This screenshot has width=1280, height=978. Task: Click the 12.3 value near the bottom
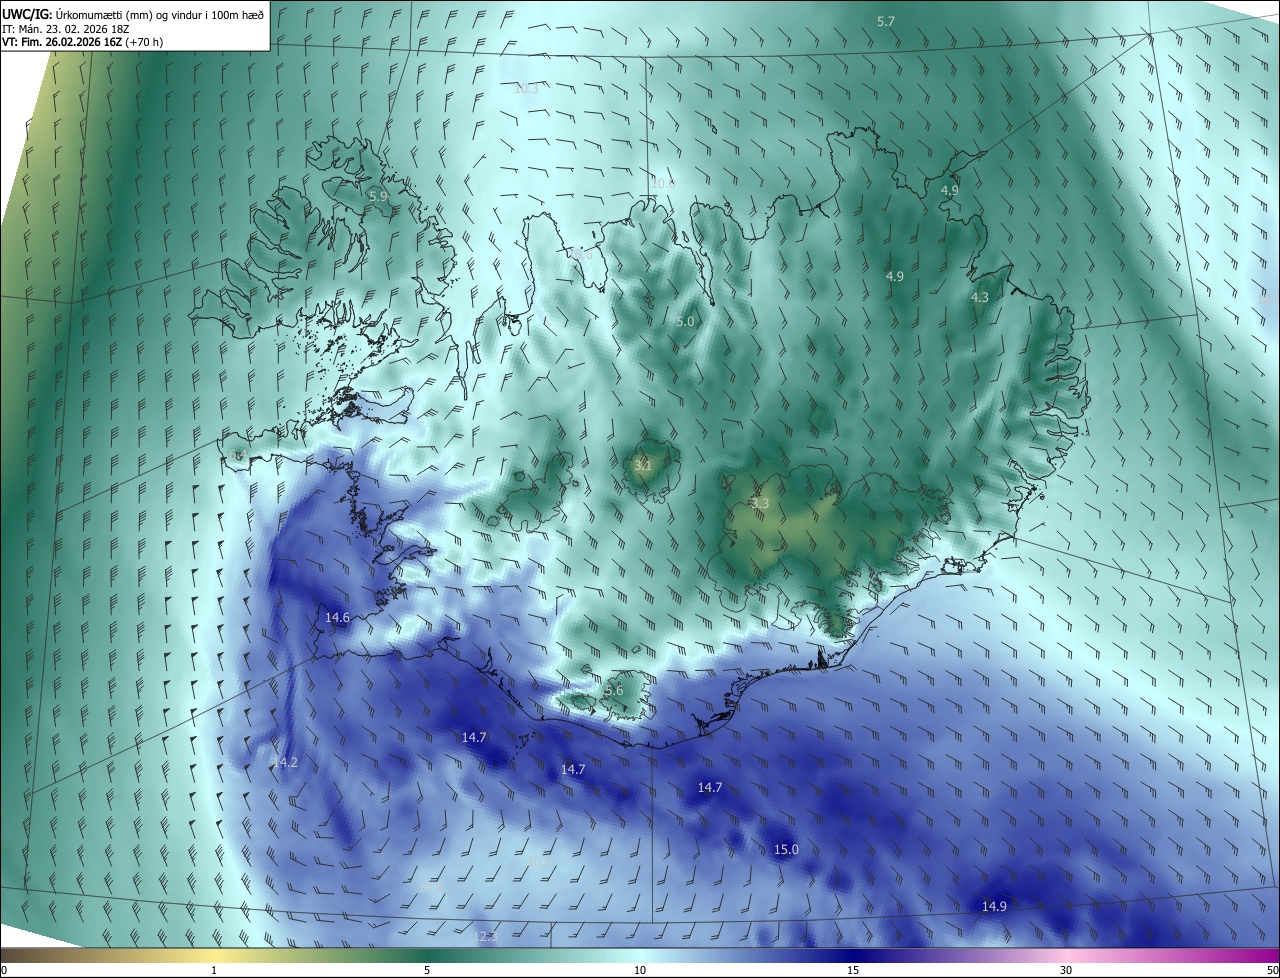pos(485,936)
